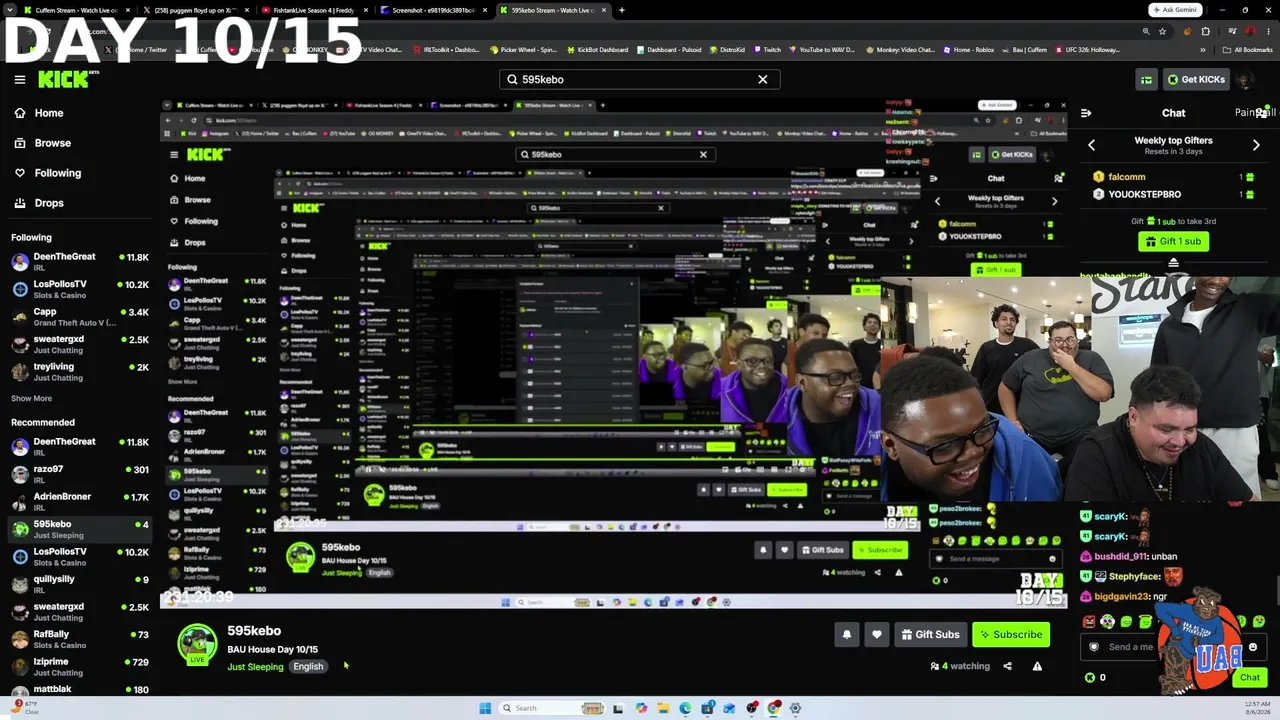The height and width of the screenshot is (720, 1280).
Task: Open the Kick hamburger sidebar menu
Action: [19, 79]
